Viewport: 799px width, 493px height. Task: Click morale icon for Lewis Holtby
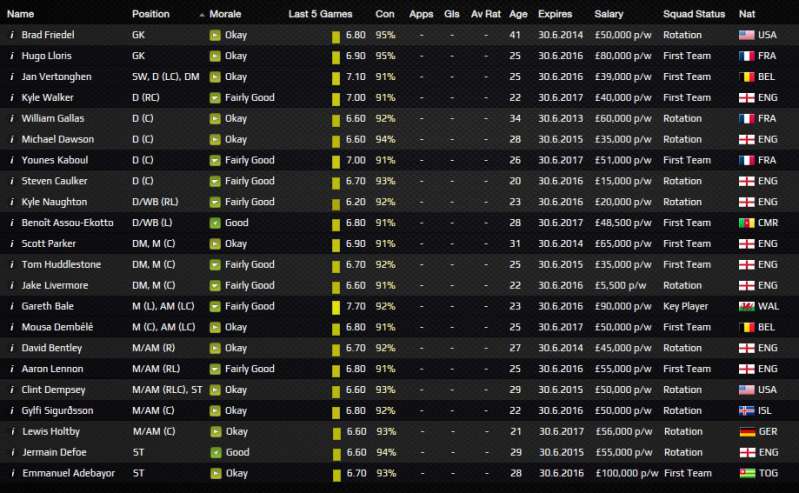point(216,432)
